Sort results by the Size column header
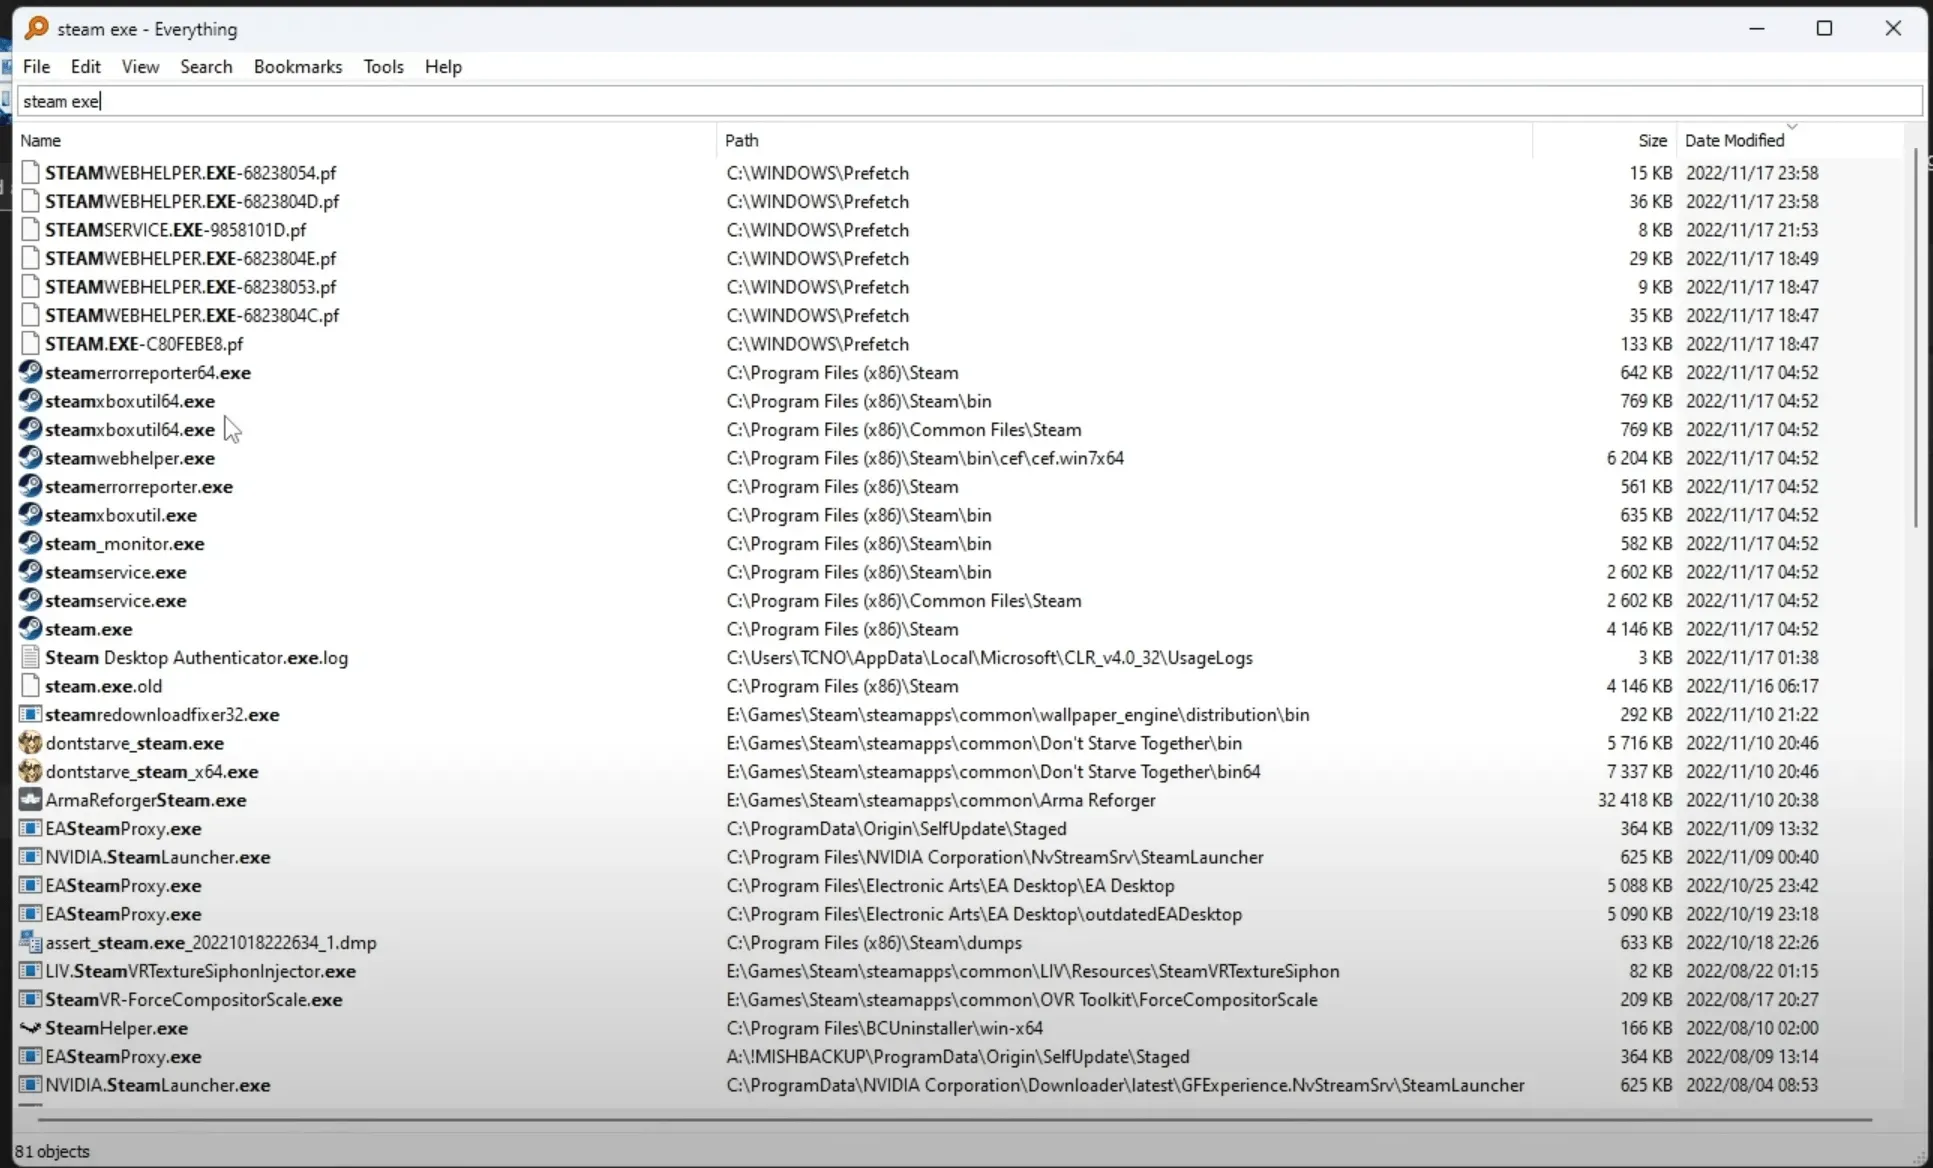 (1604, 140)
